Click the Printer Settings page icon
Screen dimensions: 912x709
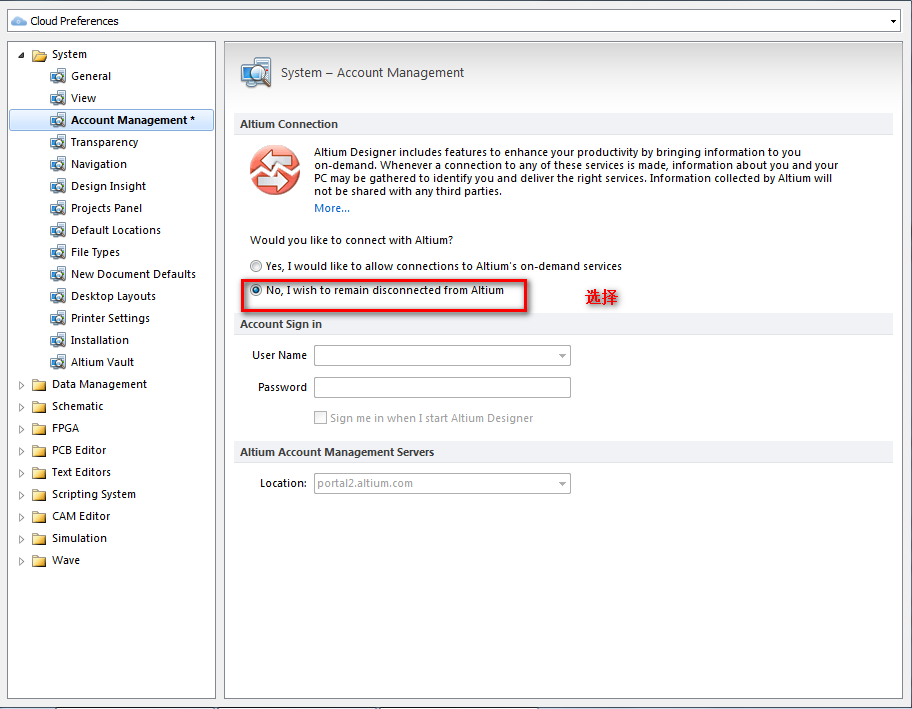tap(58, 318)
